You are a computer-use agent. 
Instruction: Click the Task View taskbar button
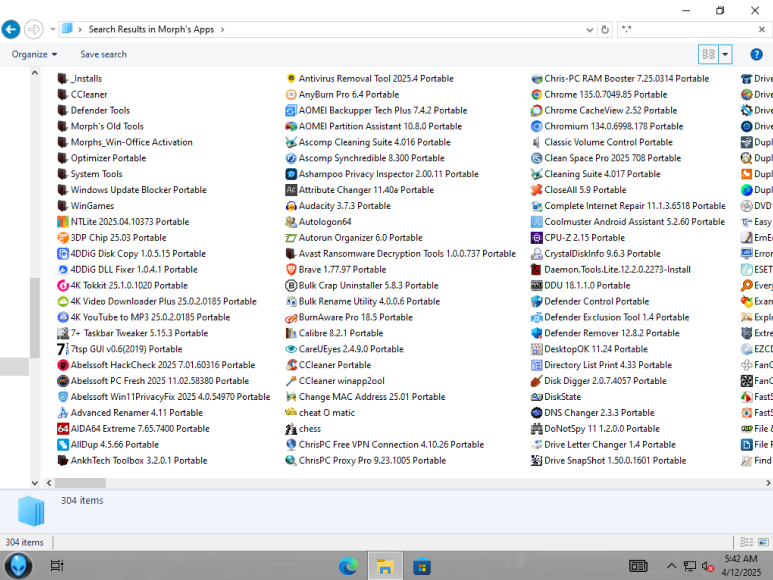[57, 566]
